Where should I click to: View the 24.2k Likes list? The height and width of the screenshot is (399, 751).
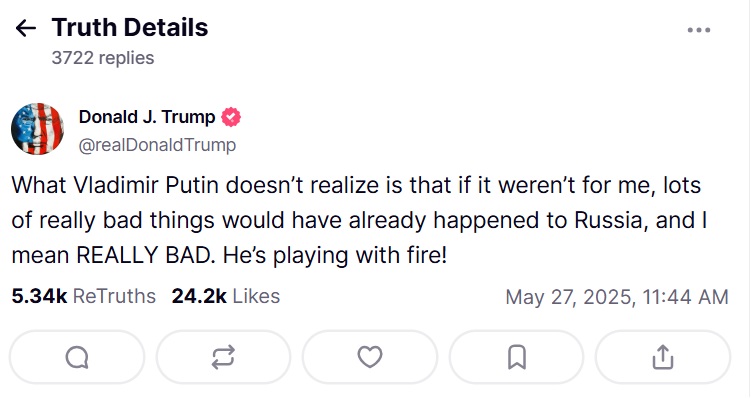click(x=226, y=296)
